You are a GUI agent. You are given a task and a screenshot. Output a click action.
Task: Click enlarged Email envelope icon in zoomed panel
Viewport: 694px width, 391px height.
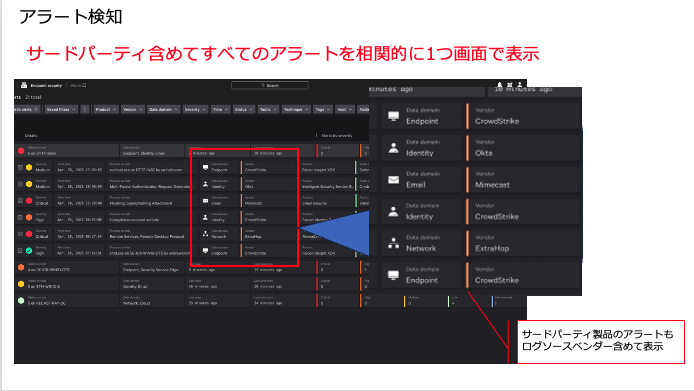coord(393,180)
